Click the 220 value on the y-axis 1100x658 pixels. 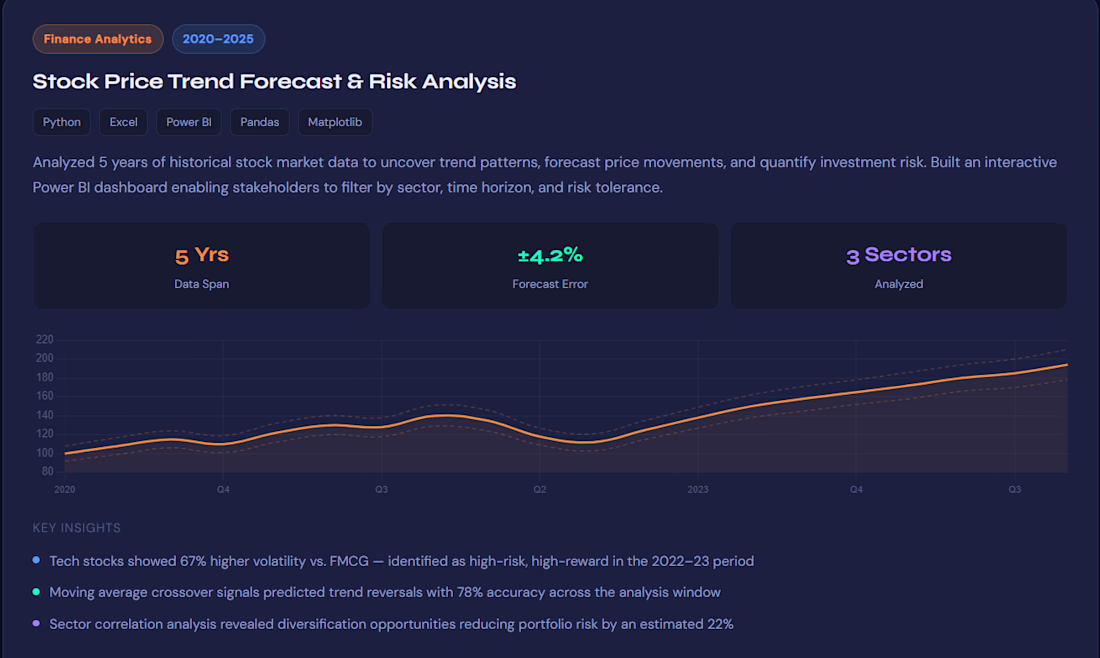tap(44, 340)
